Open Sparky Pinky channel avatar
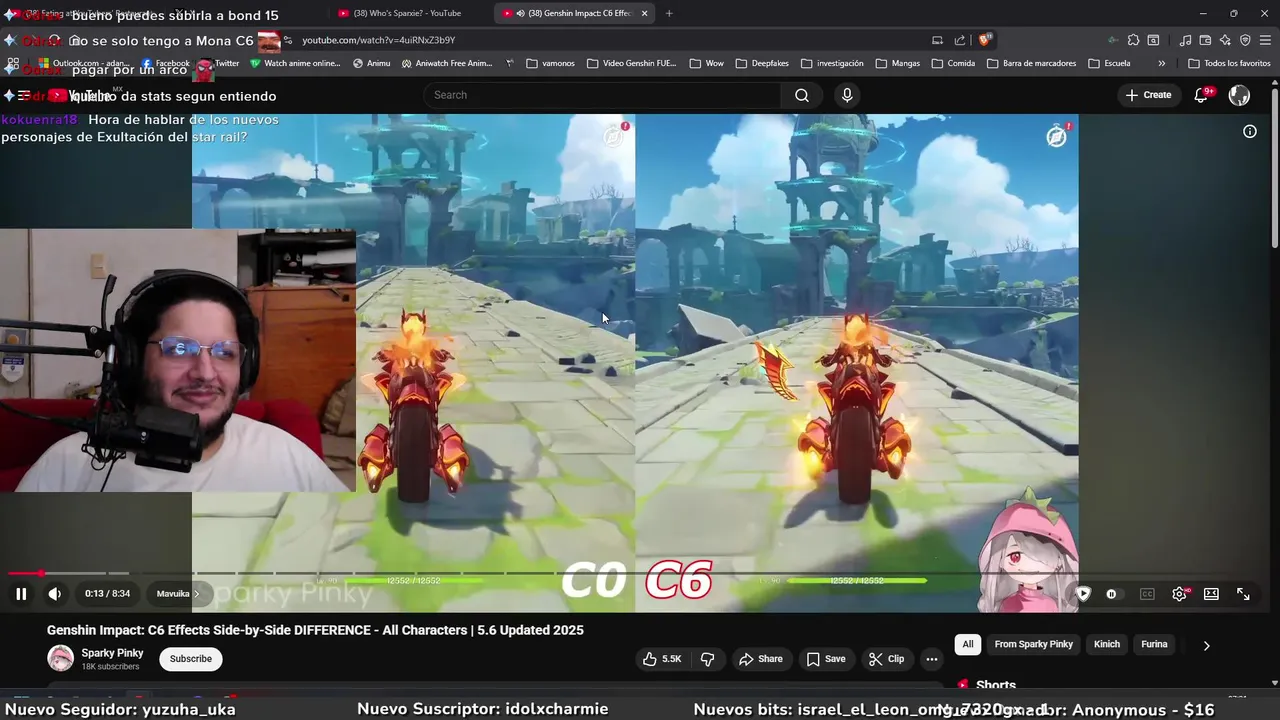This screenshot has height=720, width=1280. [x=61, y=658]
